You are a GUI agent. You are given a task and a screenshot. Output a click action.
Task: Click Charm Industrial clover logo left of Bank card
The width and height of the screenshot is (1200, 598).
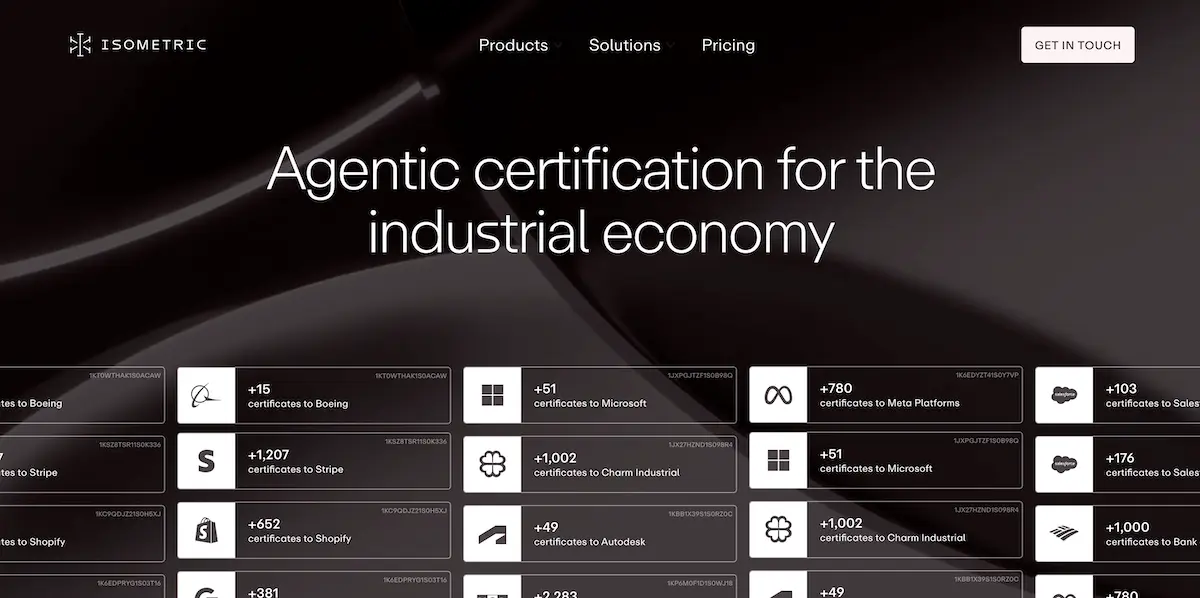[x=778, y=530]
